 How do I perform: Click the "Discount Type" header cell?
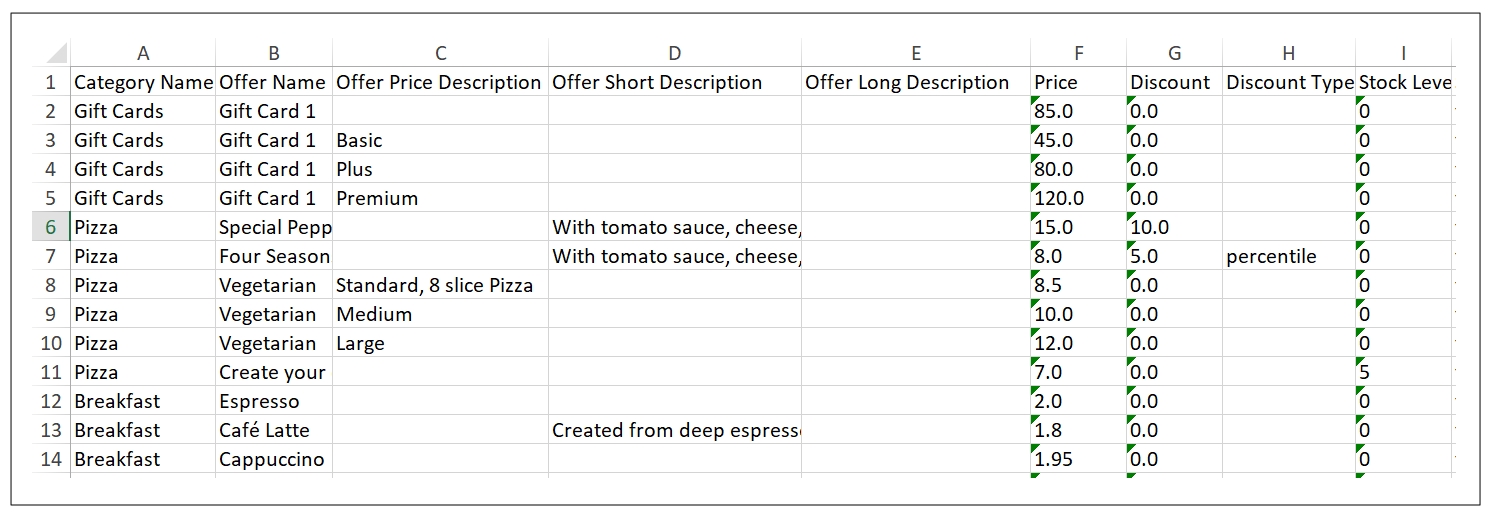[1288, 82]
